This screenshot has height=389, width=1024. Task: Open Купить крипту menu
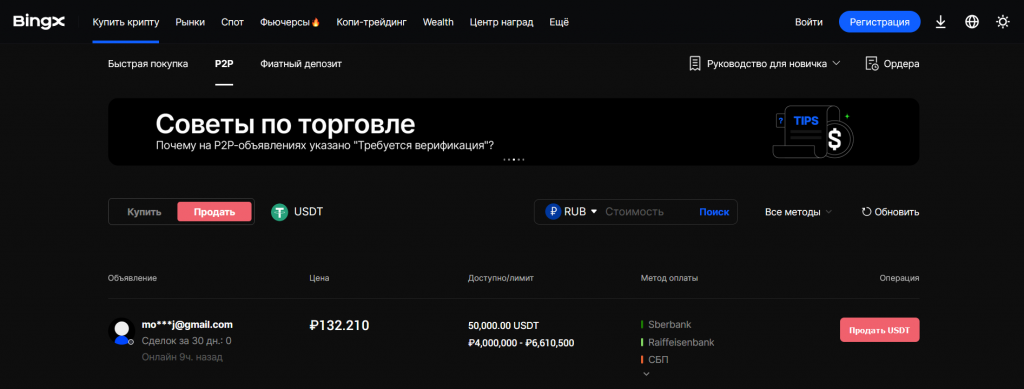(125, 22)
